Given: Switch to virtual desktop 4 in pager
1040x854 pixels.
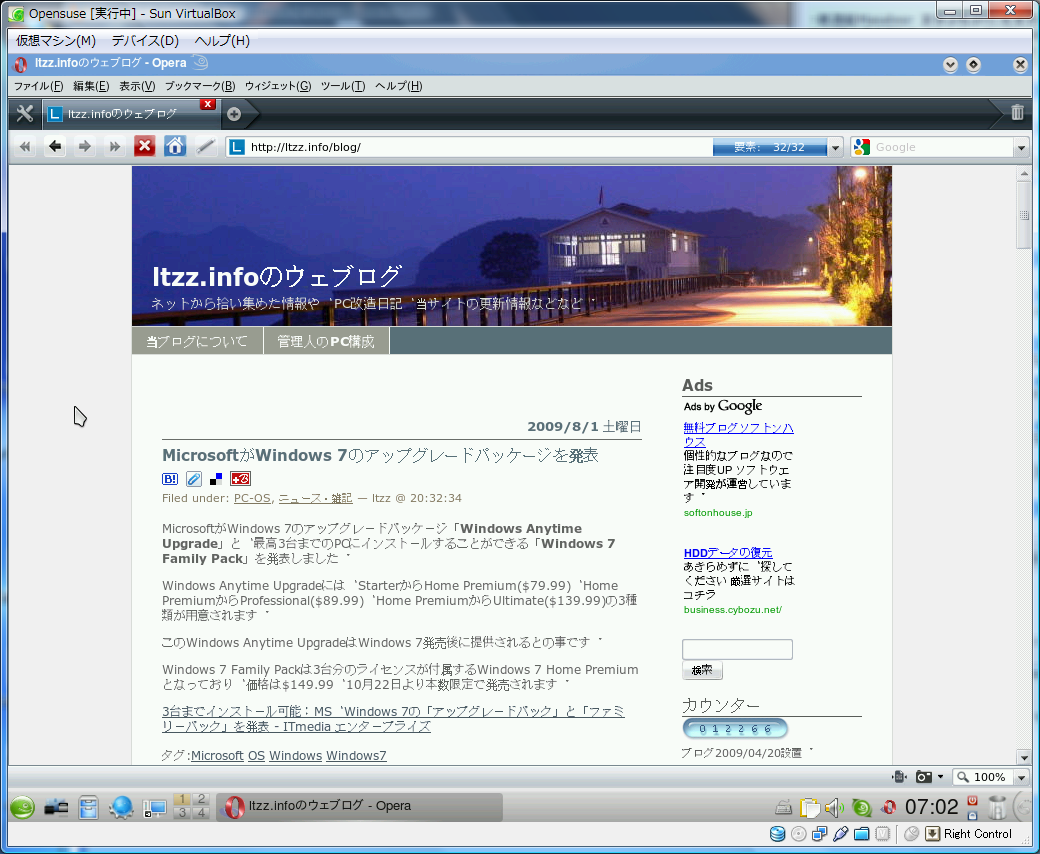Looking at the screenshot, I should 201,813.
